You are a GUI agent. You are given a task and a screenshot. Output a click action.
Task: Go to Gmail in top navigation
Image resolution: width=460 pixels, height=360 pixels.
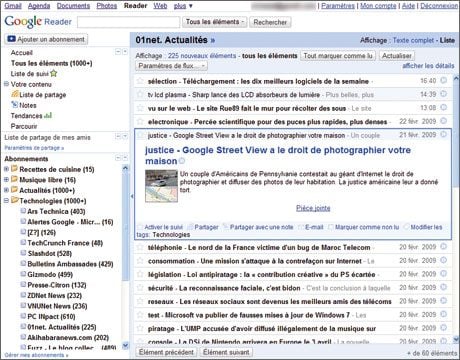click(13, 6)
